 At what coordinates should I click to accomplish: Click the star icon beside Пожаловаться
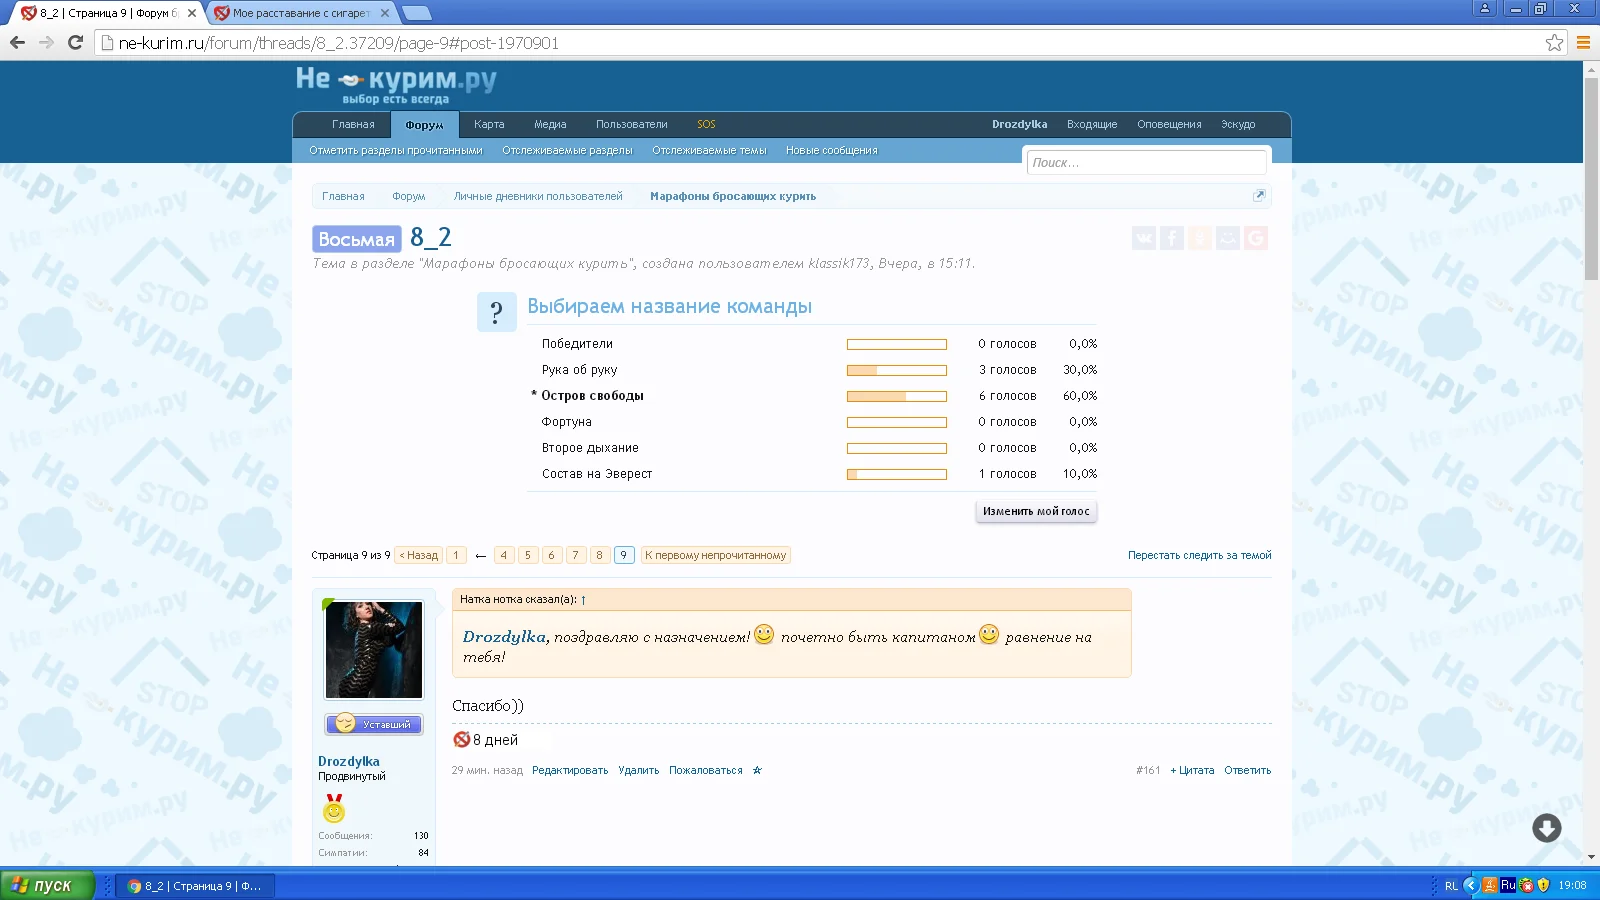757,771
